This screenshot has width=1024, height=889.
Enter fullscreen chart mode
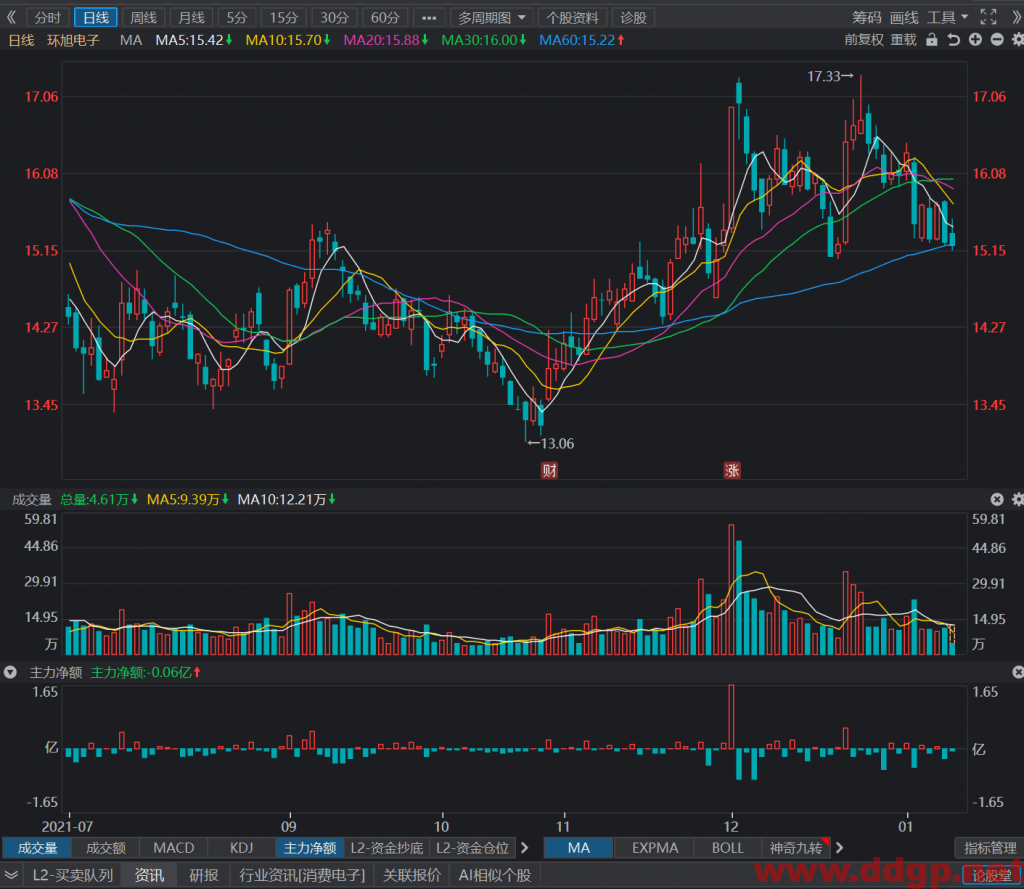coord(989,18)
